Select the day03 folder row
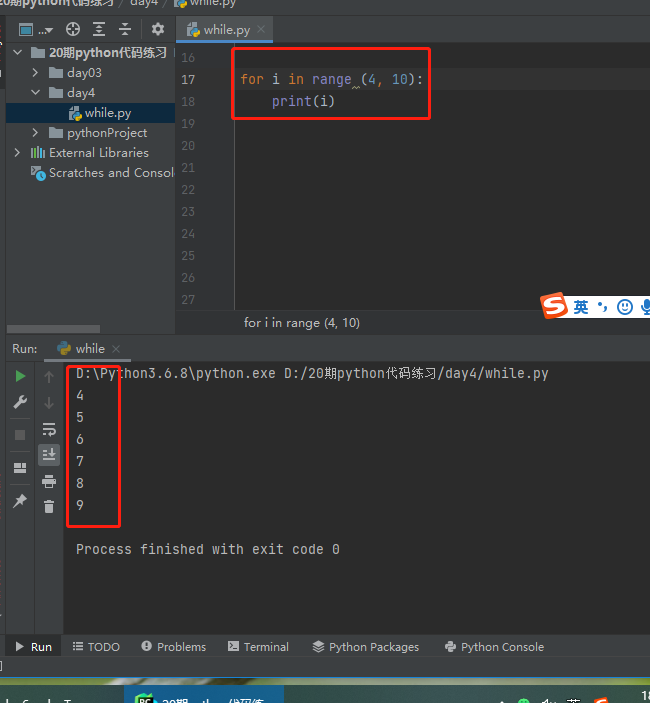This screenshot has height=703, width=650. (x=91, y=72)
